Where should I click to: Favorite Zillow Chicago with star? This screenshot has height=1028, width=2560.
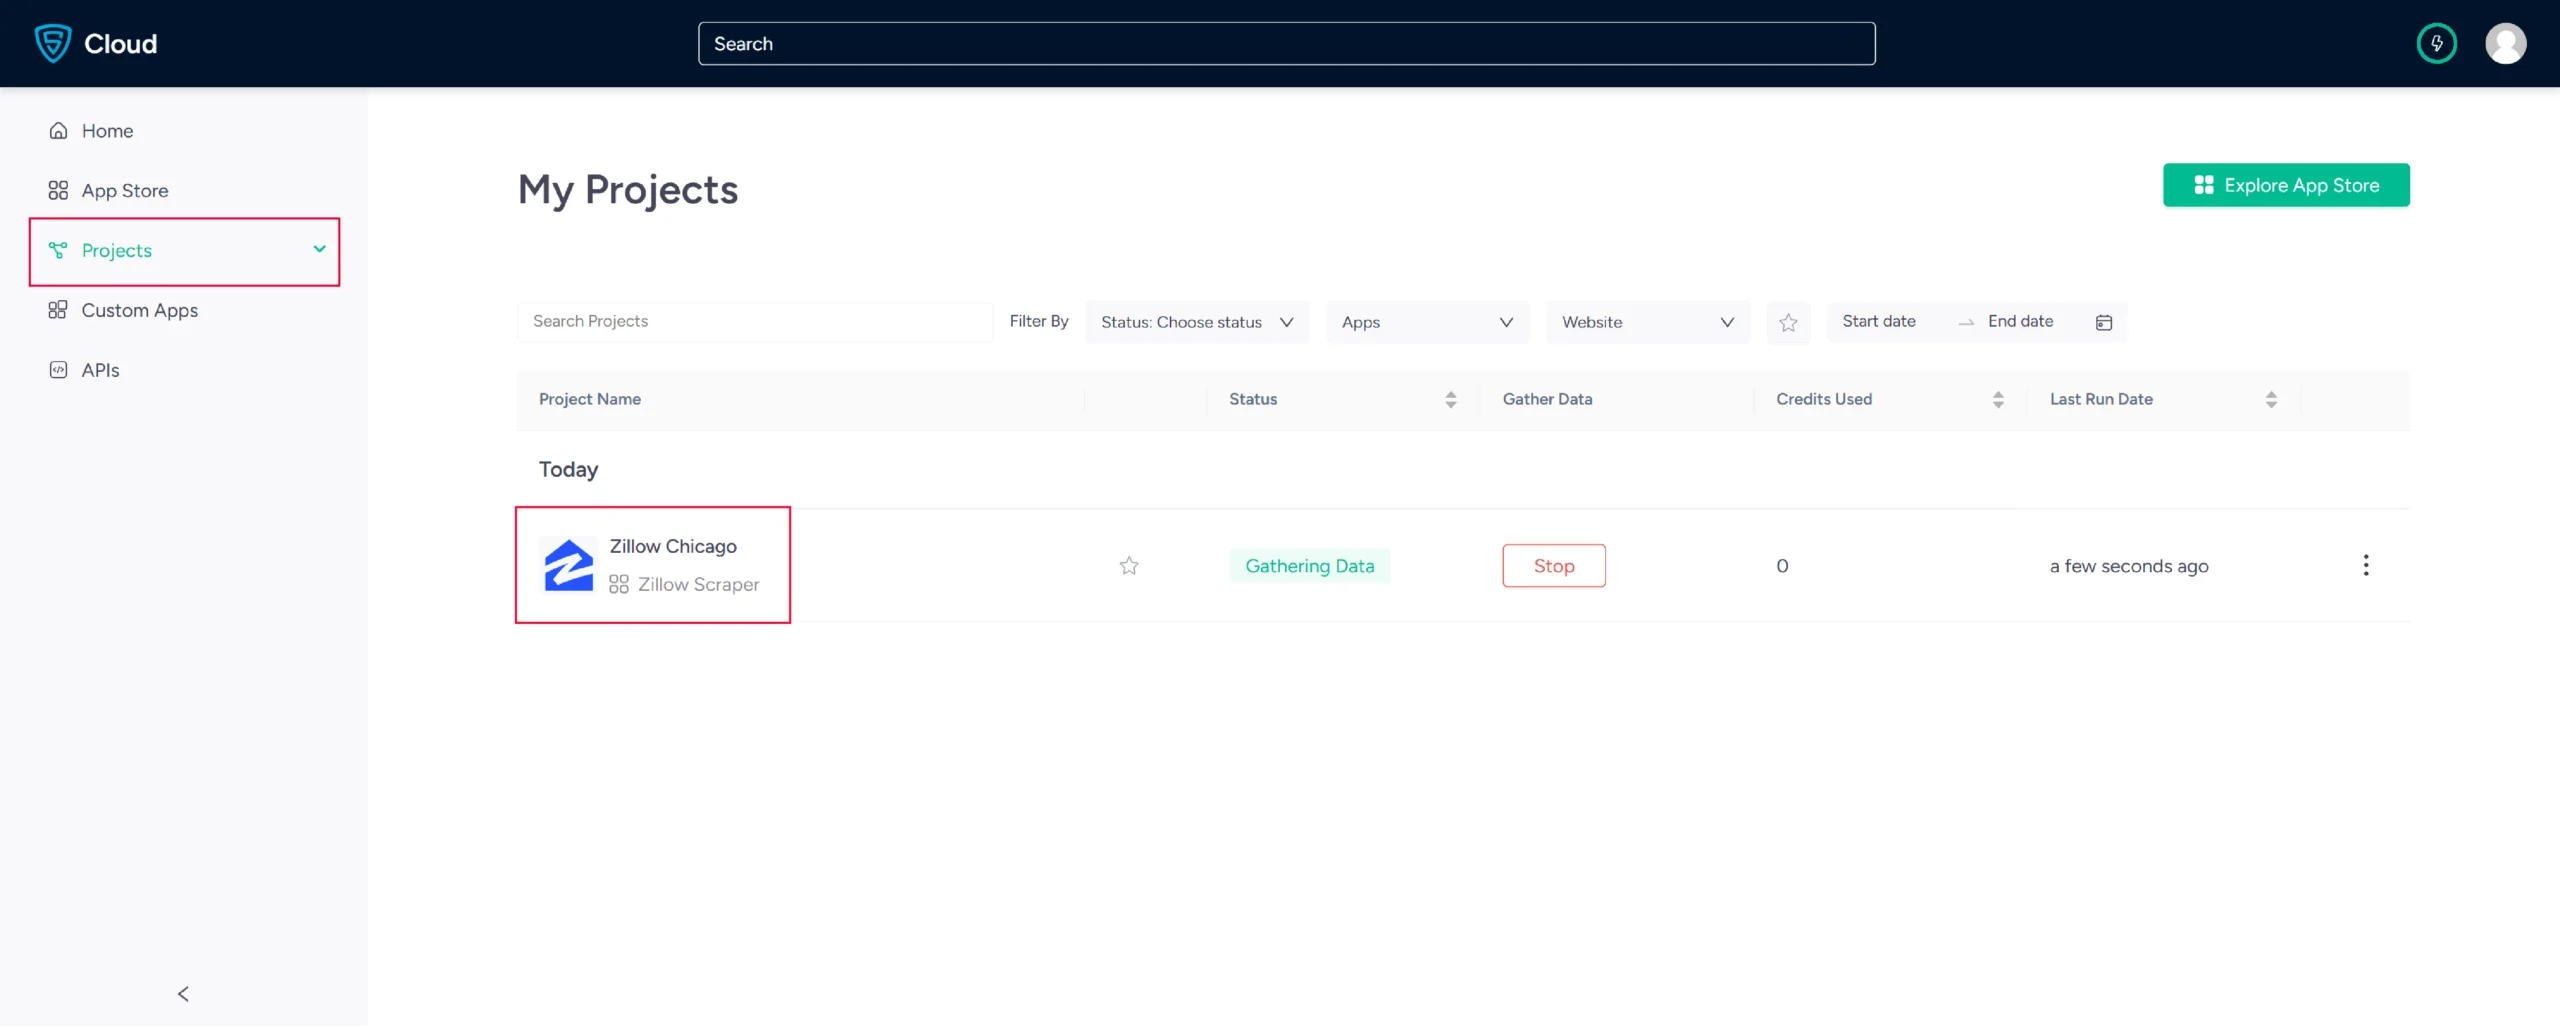1129,567
